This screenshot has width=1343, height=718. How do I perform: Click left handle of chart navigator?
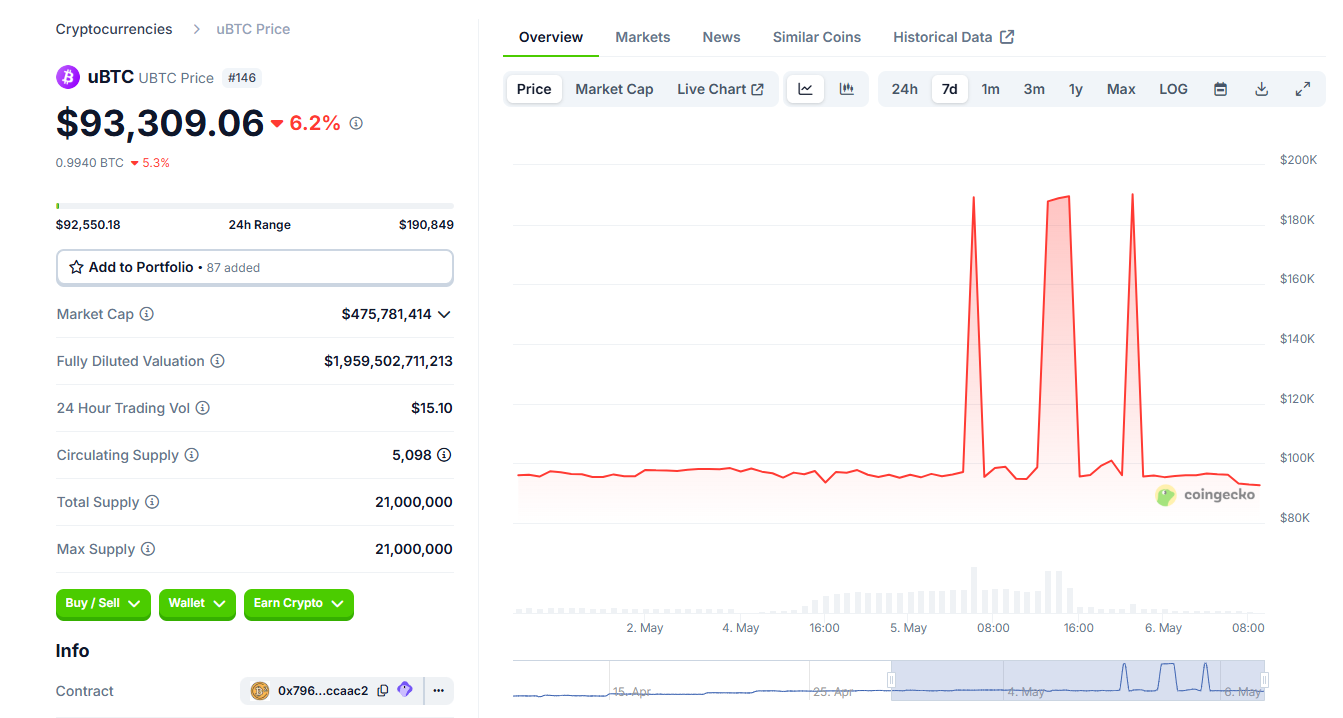[891, 680]
